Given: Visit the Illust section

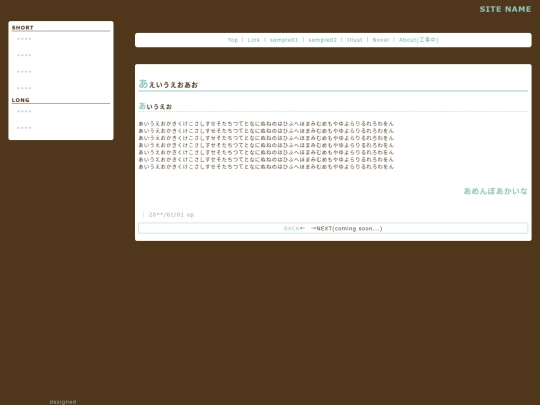Looking at the screenshot, I should tap(354, 40).
